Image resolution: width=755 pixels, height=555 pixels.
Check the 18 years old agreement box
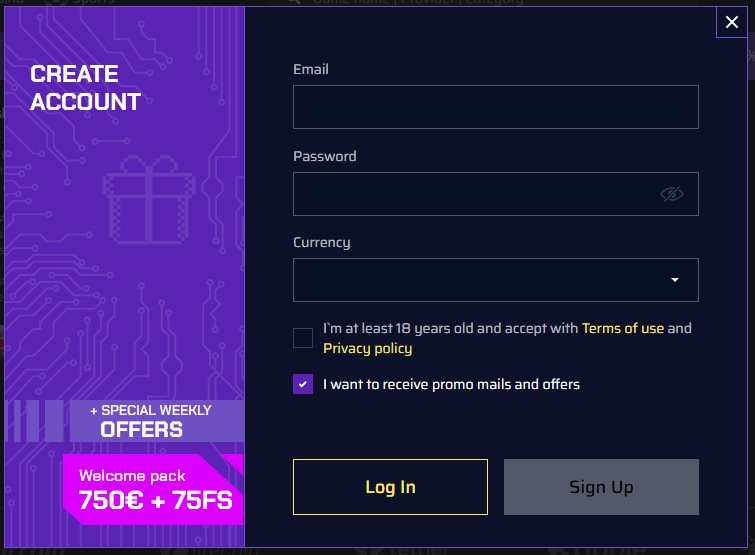pos(303,338)
